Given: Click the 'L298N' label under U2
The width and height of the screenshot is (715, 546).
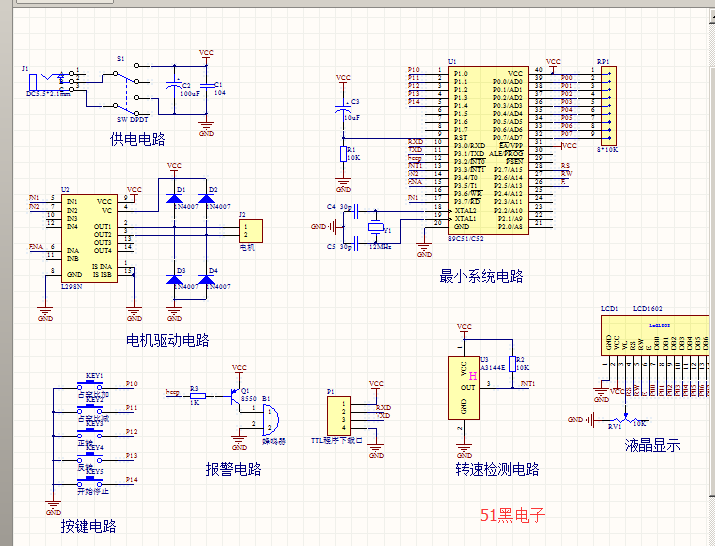Looking at the screenshot, I should (71, 287).
